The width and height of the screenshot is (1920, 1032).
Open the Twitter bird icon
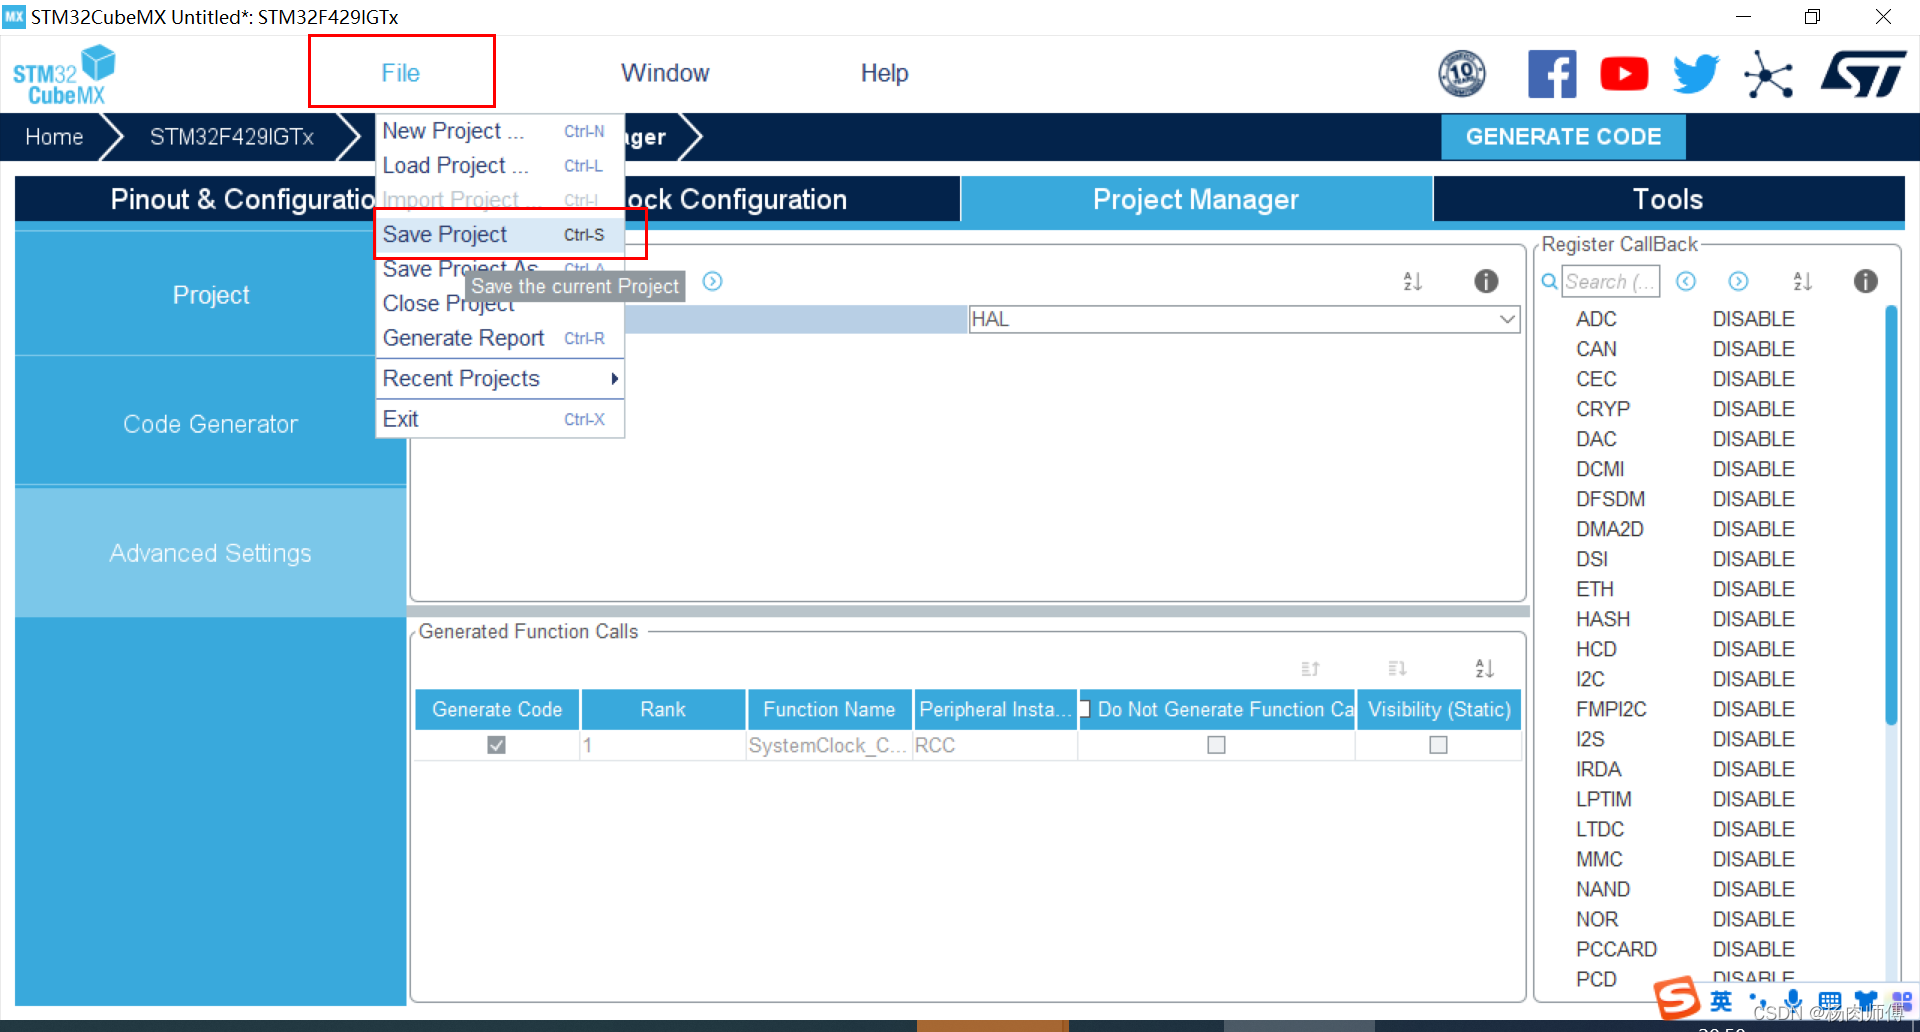pyautogui.click(x=1696, y=74)
